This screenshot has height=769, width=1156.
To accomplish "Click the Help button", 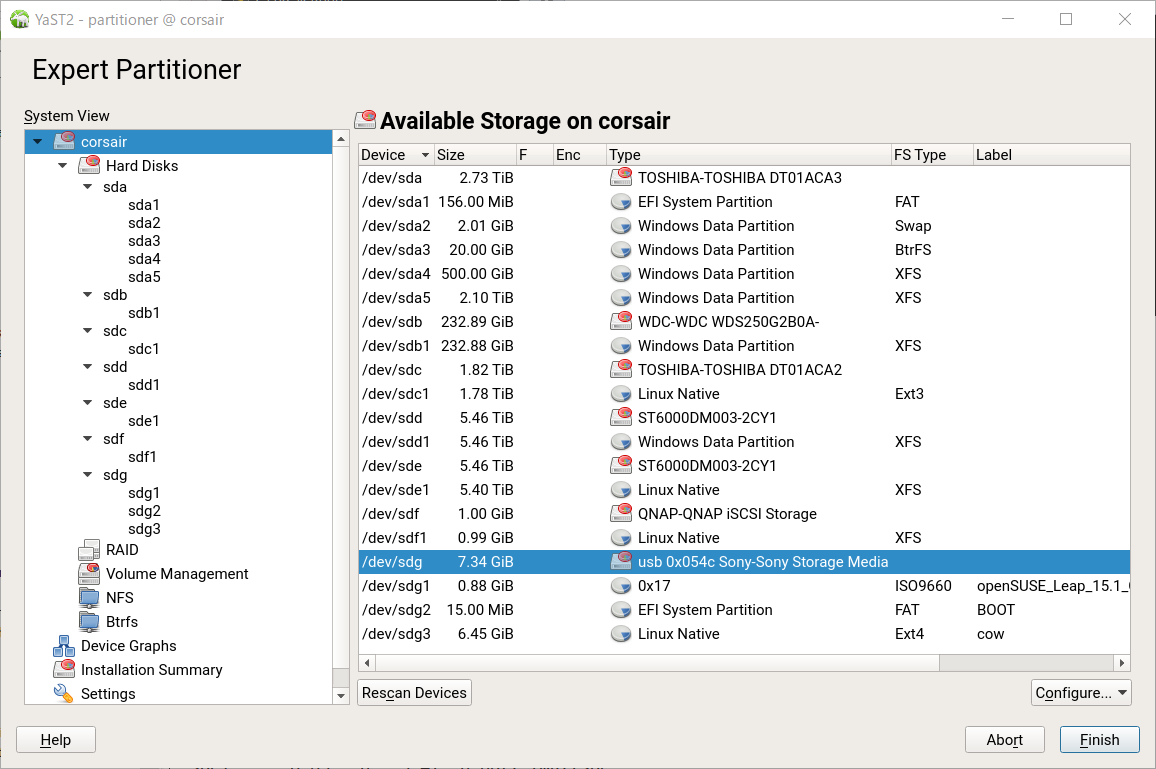I will click(x=56, y=740).
